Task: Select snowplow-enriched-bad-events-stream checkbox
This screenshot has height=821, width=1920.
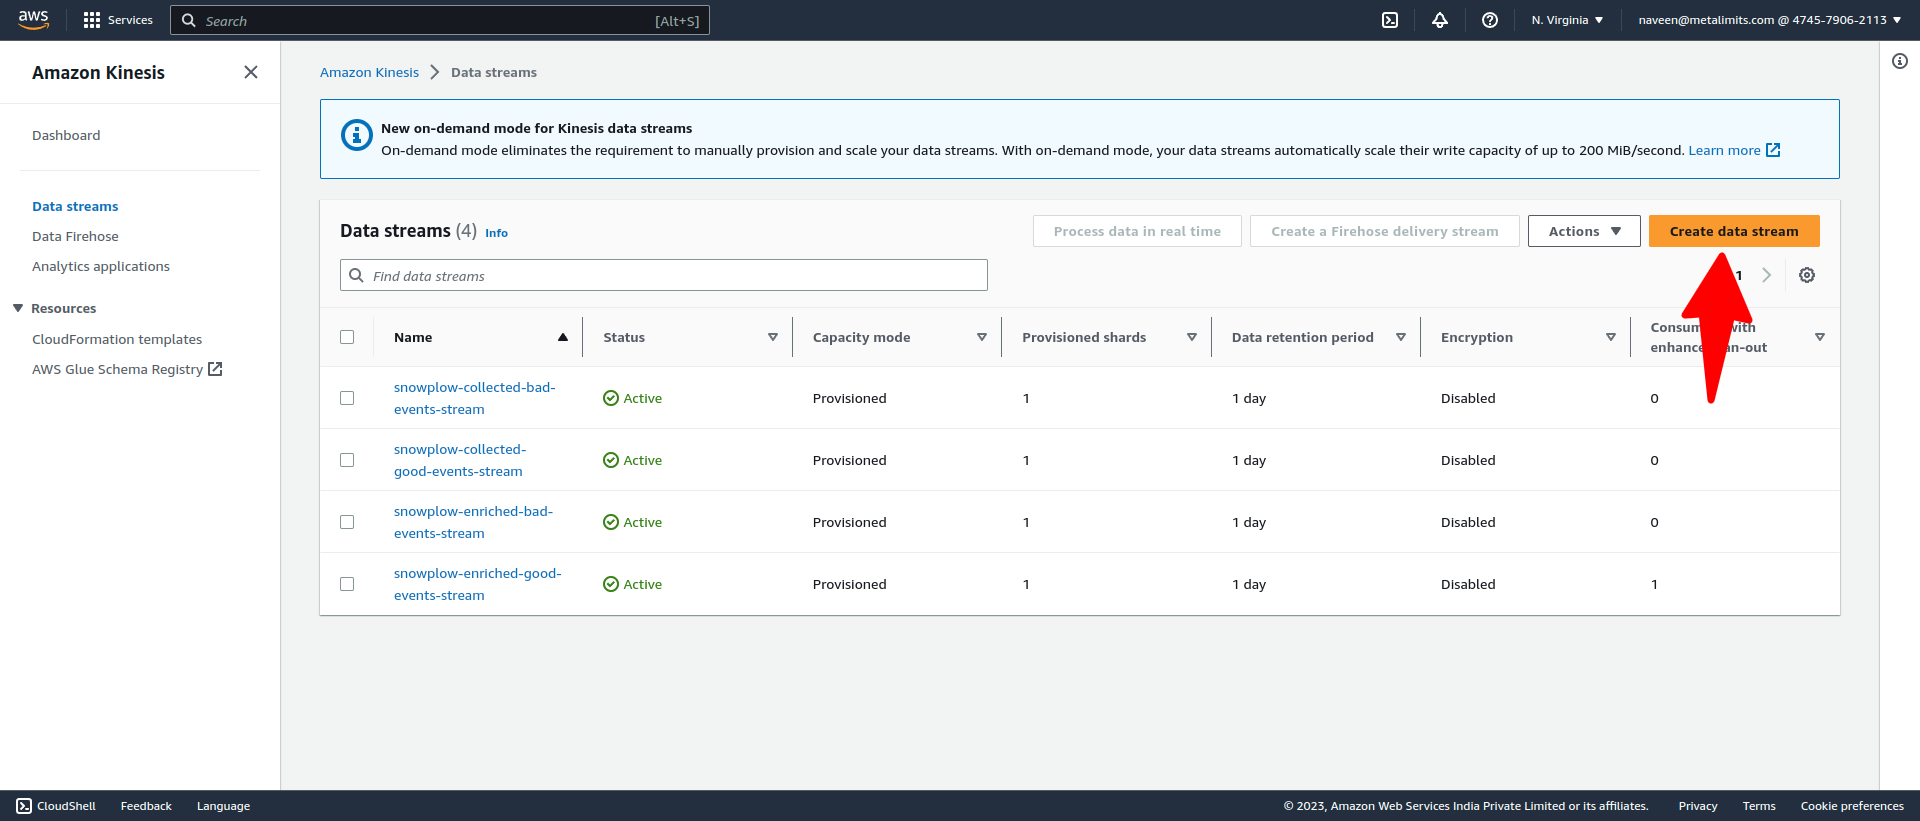Action: pyautogui.click(x=347, y=522)
